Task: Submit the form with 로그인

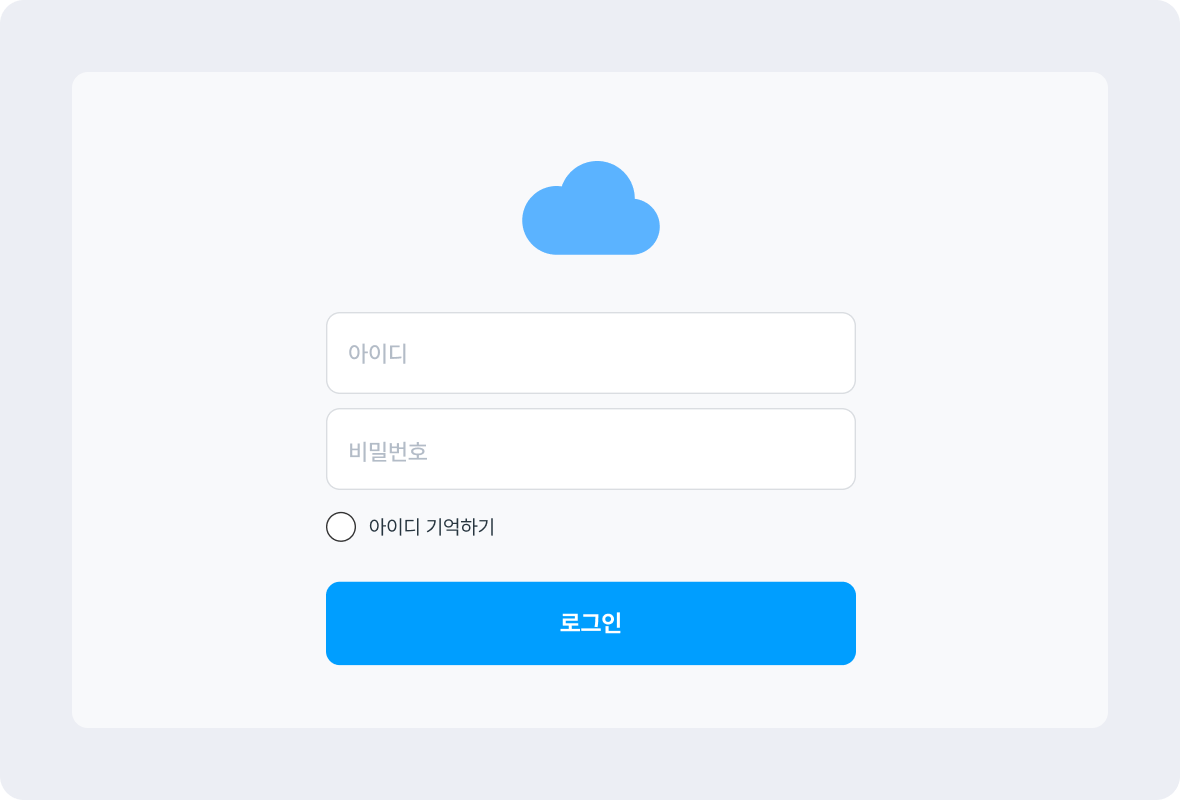Action: (591, 623)
